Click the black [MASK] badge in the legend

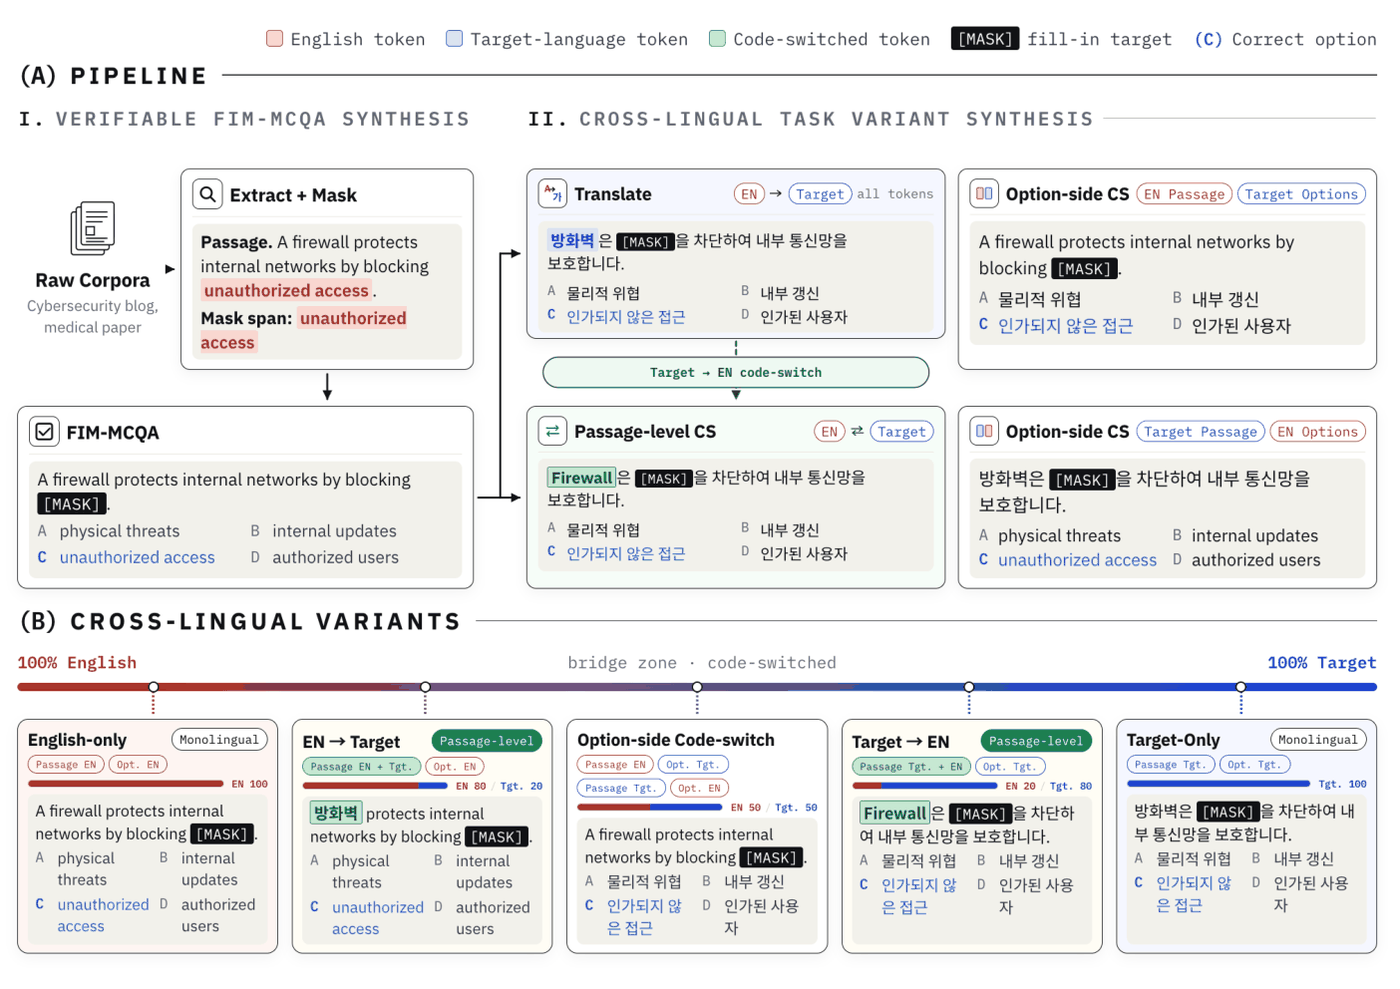coord(985,39)
